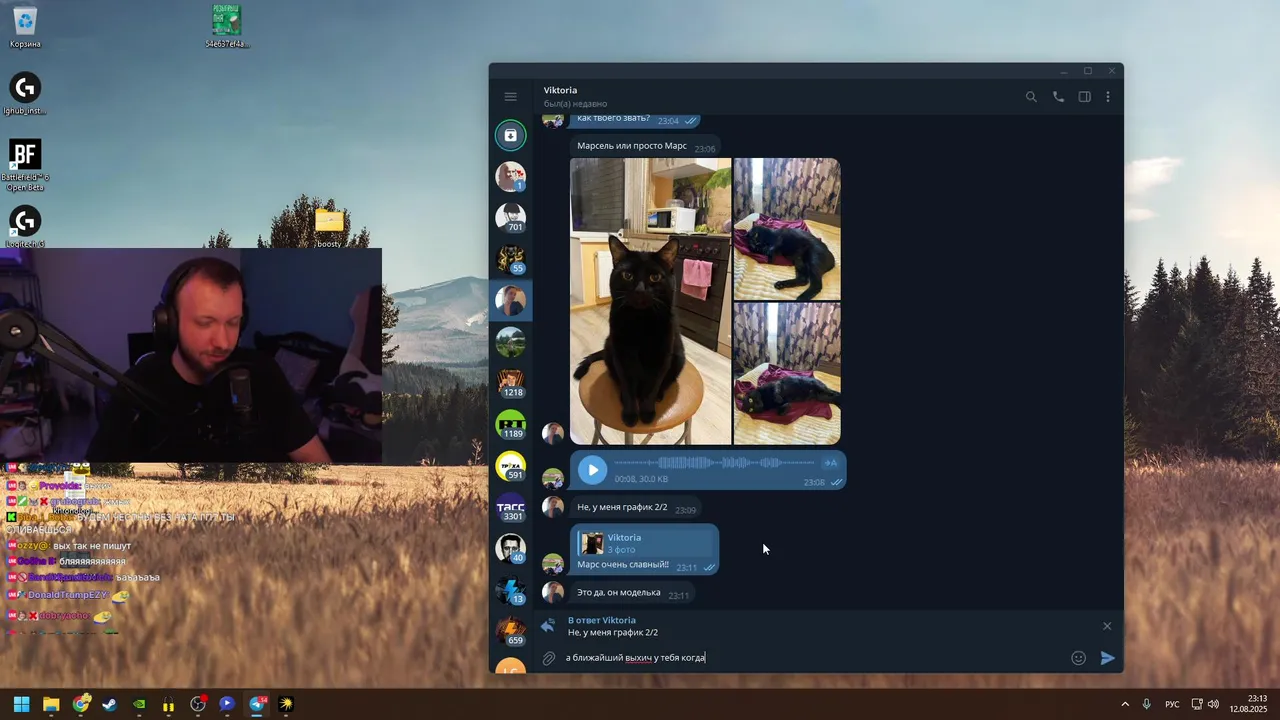The image size is (1280, 720).
Task: Click the Telegram taskbar icon
Action: click(257, 704)
